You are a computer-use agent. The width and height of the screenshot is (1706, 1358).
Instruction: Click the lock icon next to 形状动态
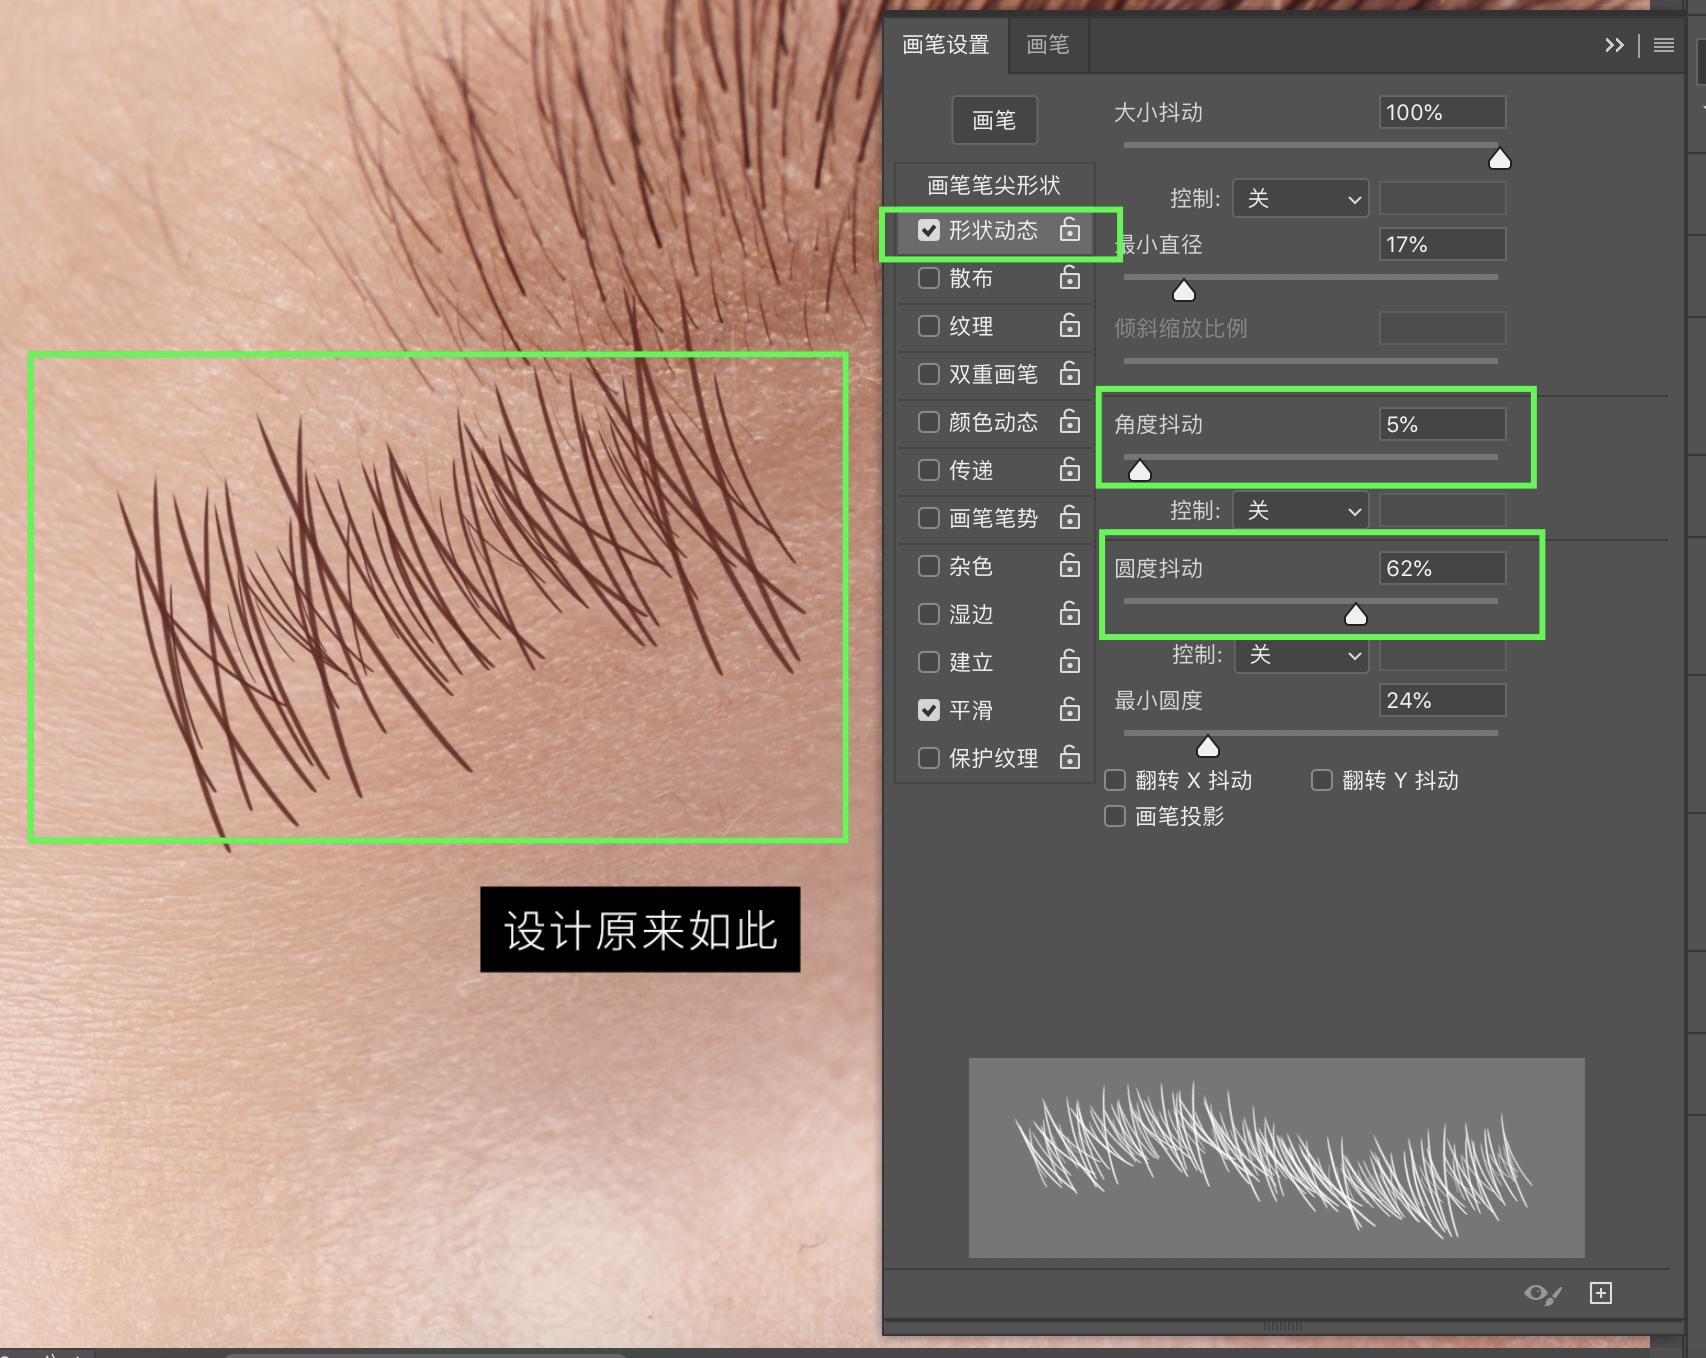coord(1070,230)
